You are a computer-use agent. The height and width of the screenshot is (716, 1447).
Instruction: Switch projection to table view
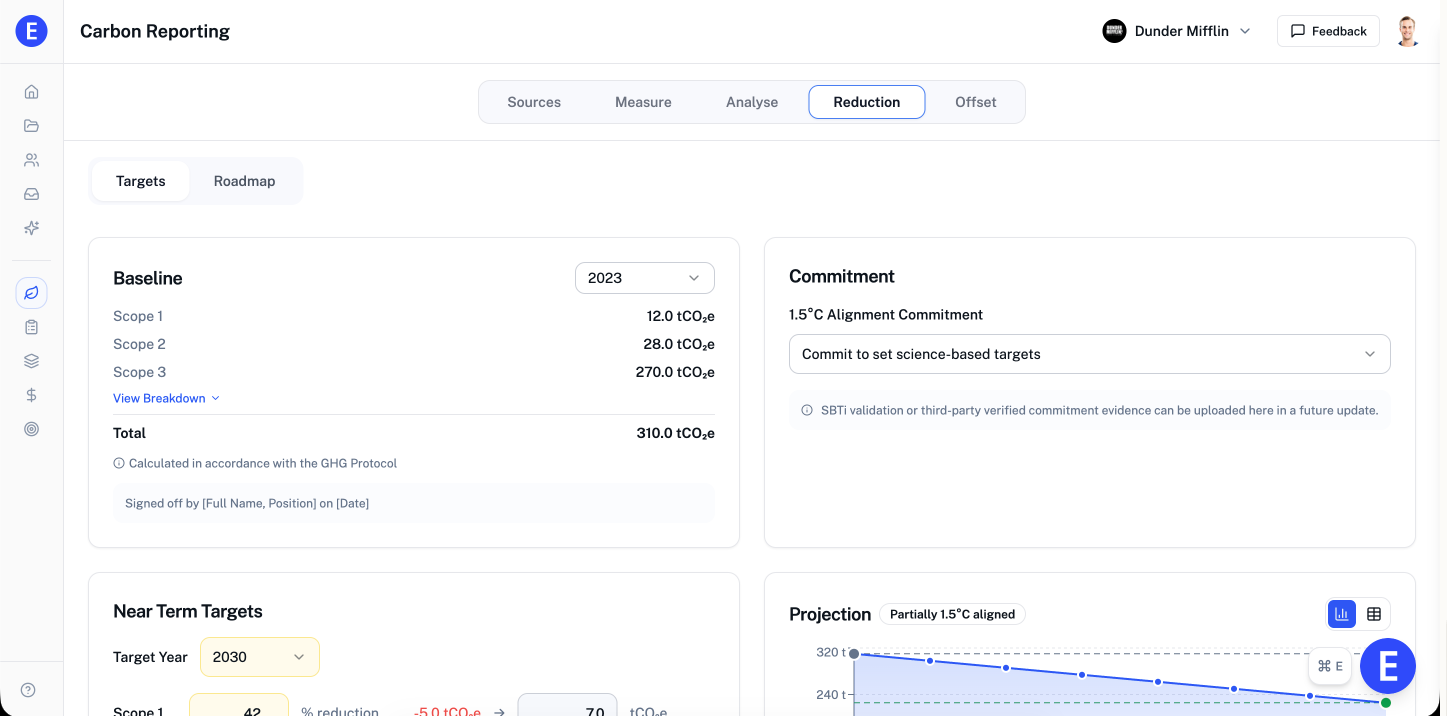(x=1374, y=614)
